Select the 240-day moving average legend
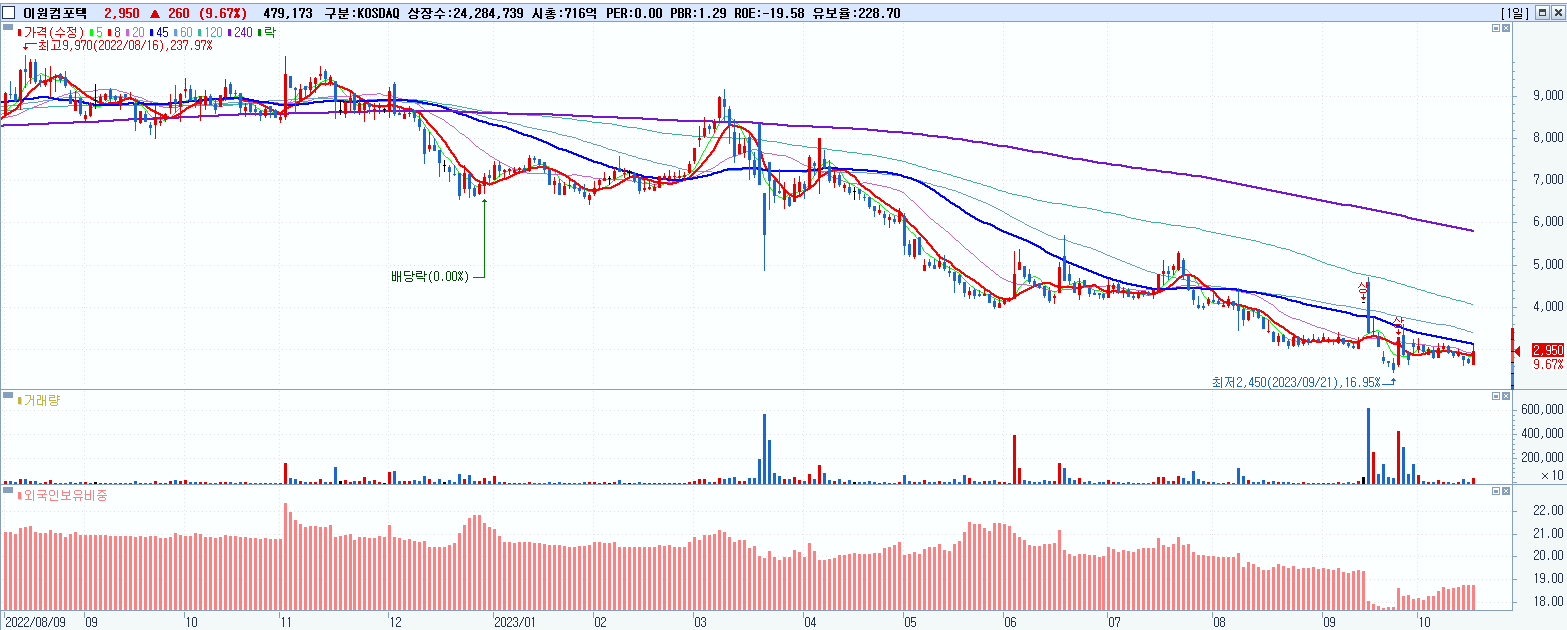 coord(242,33)
